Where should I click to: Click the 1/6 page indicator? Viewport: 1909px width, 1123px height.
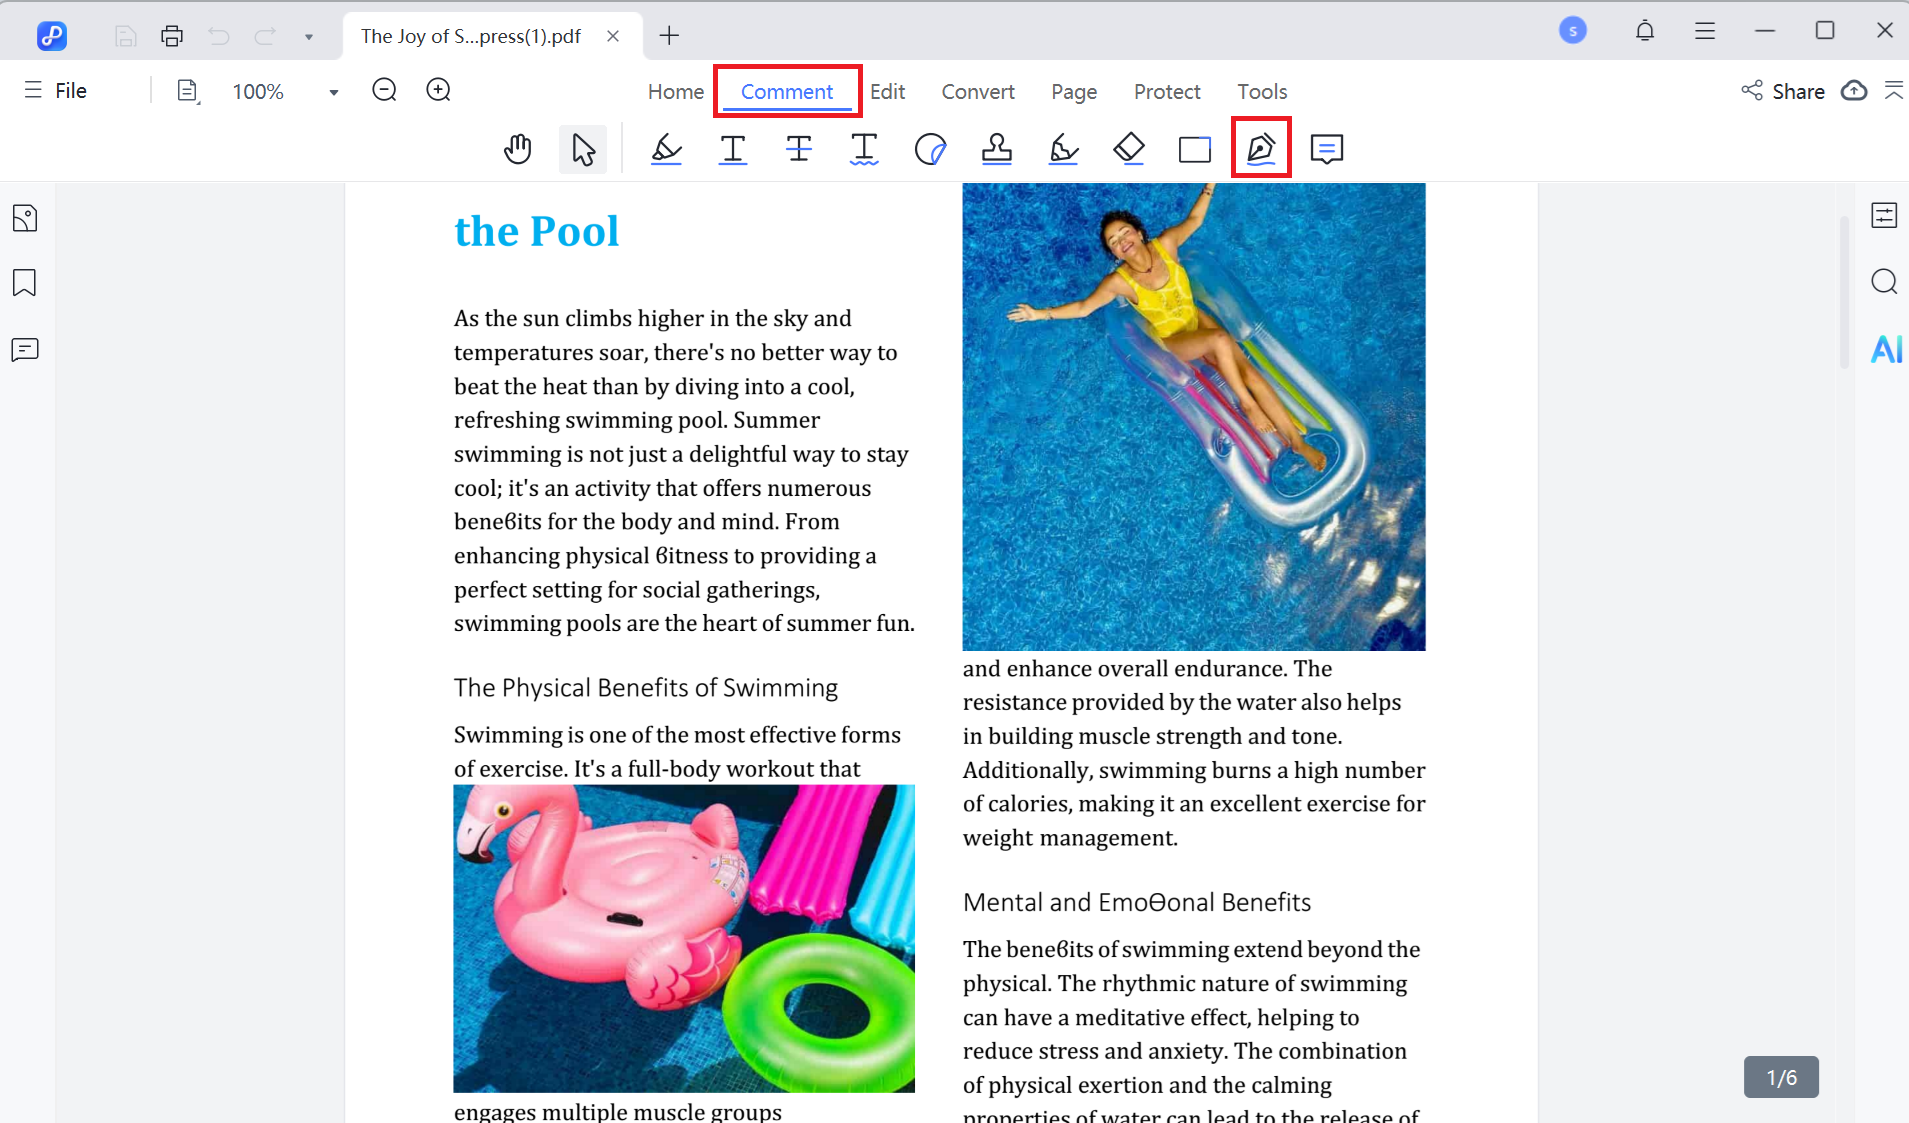(1780, 1077)
